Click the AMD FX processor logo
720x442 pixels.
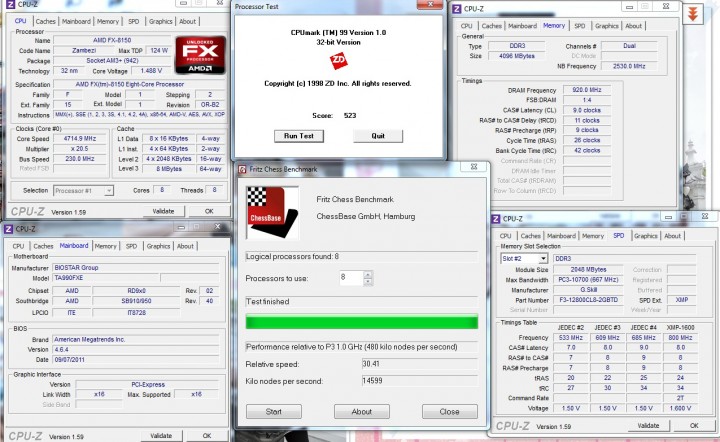tap(200, 55)
